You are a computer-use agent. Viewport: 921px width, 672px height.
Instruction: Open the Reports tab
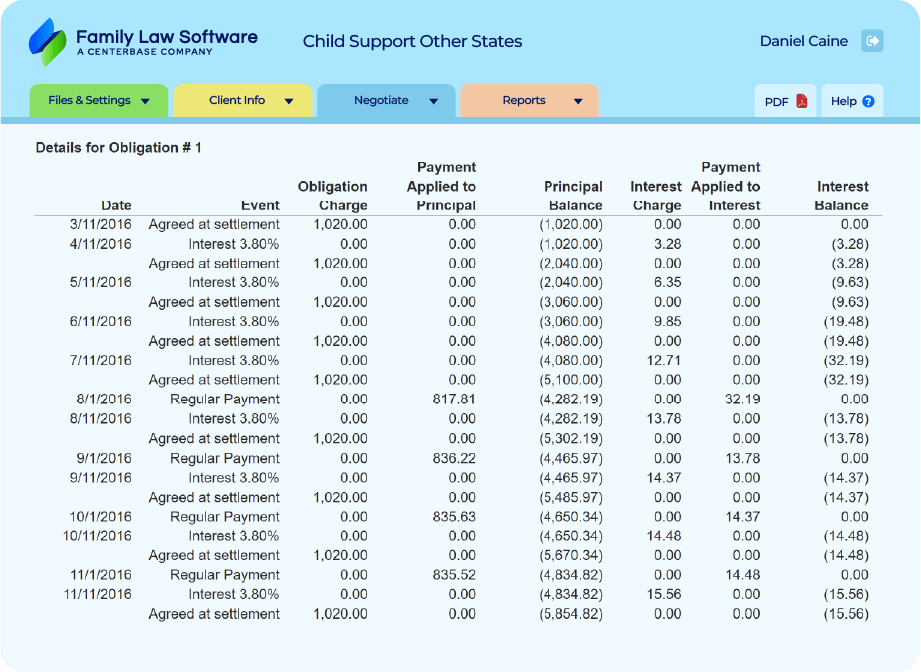coord(524,100)
